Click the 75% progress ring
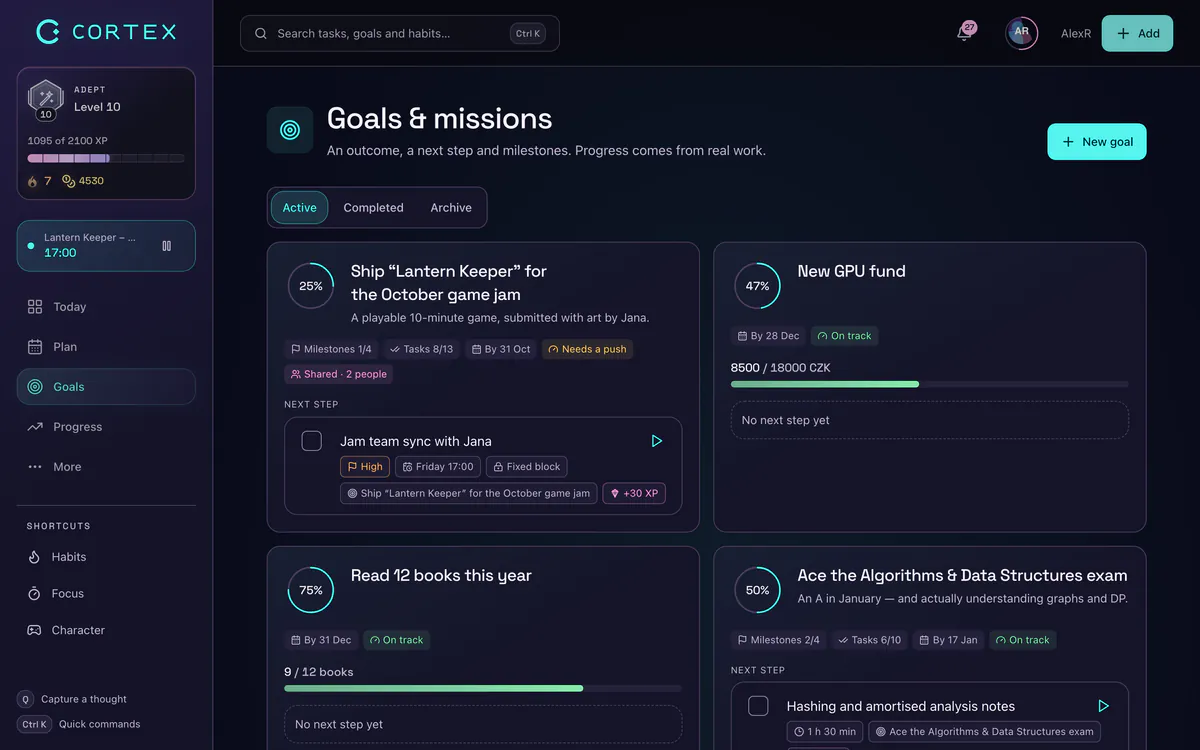Screen dimensions: 1200x750 311,590
